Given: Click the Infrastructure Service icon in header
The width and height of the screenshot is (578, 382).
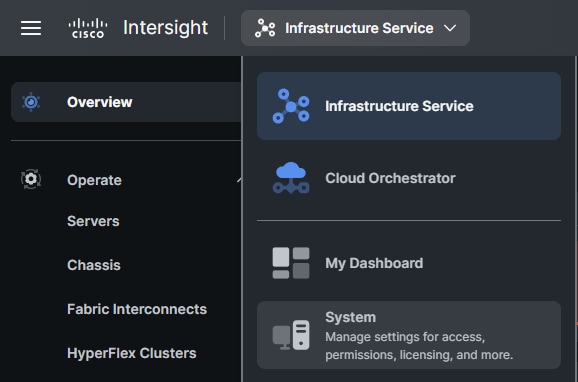Looking at the screenshot, I should 265,28.
